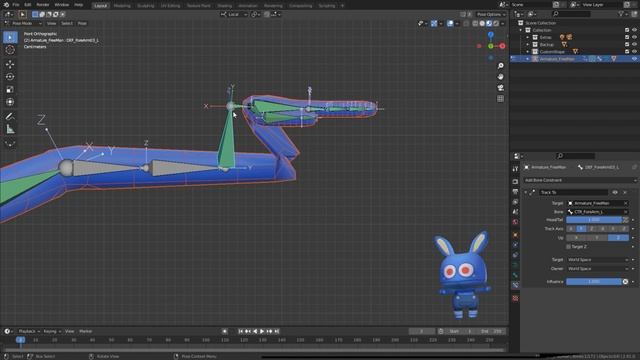Click the pan view hand icon
This screenshot has height=360, width=640.
500,77
